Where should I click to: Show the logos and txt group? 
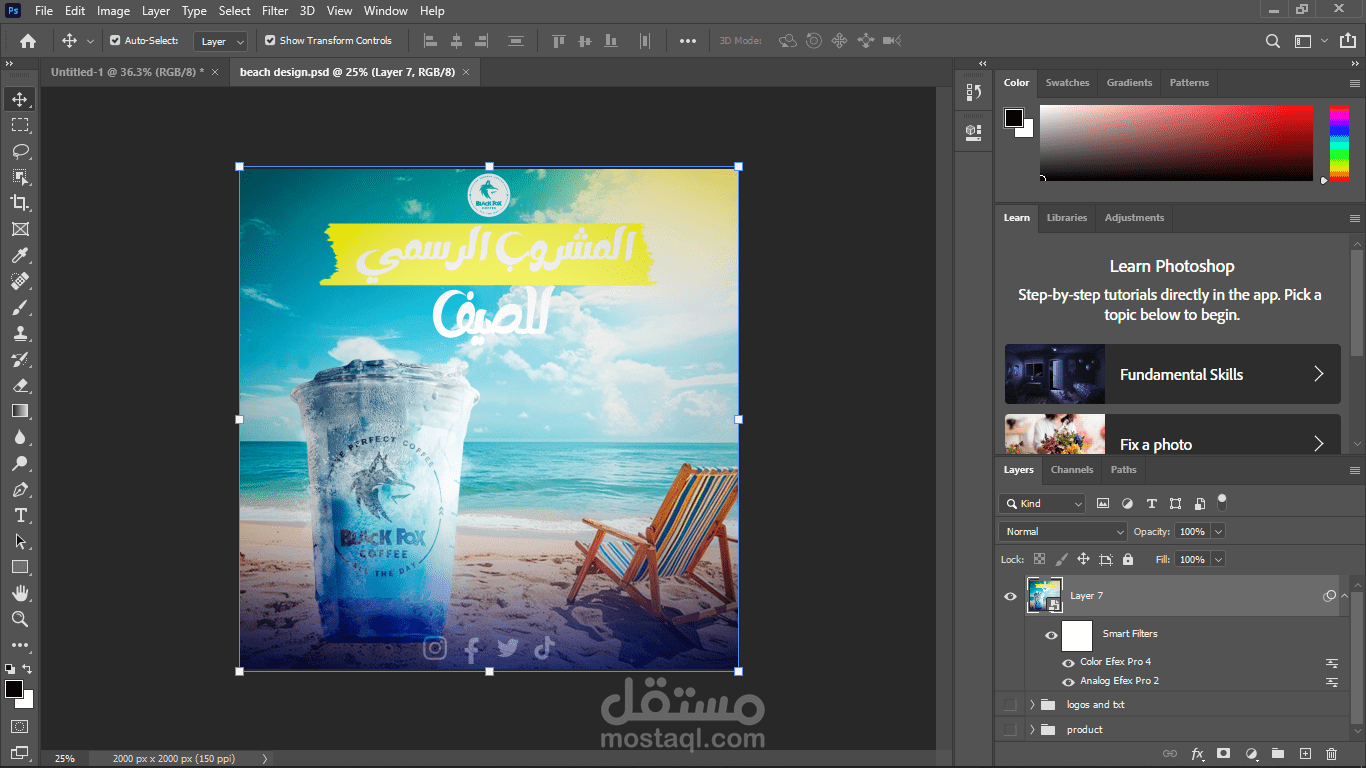coord(1010,705)
